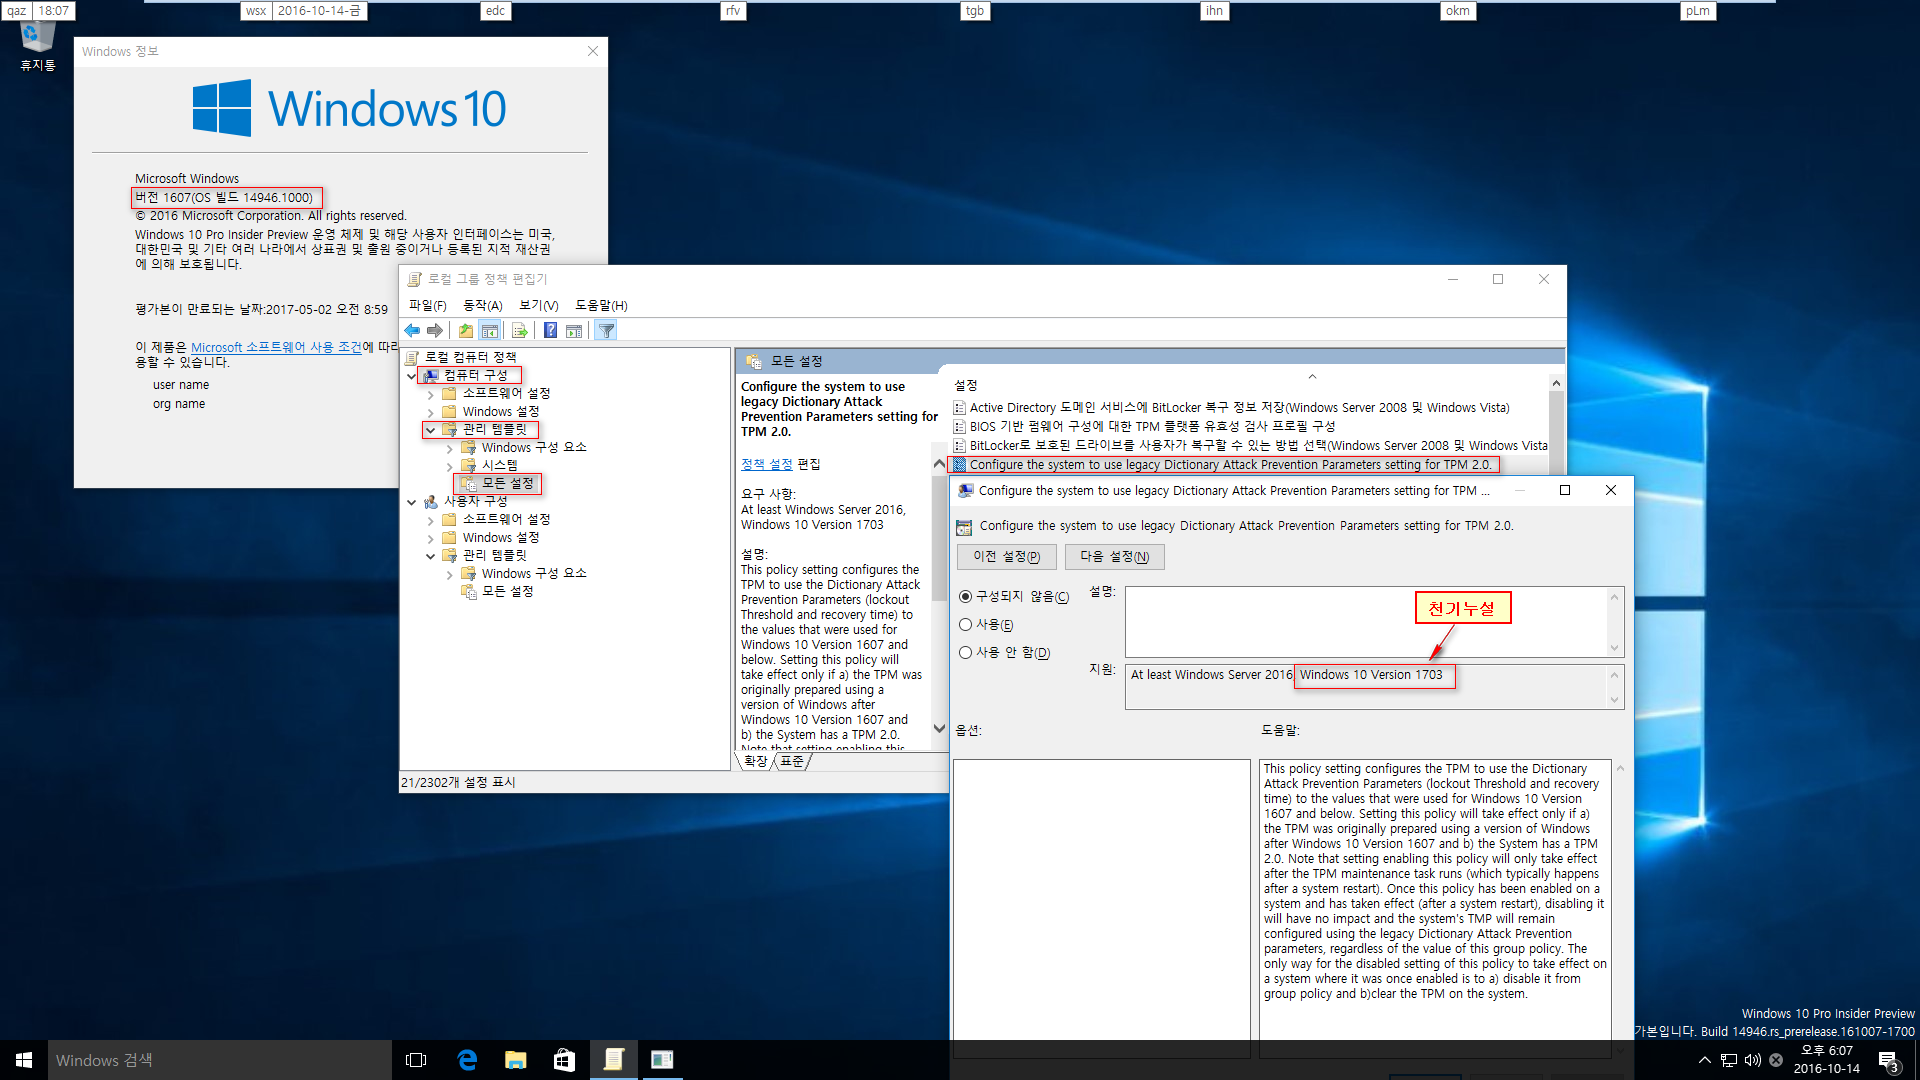This screenshot has width=1920, height=1080.
Task: Click inside the 설명 comment text box
Action: [x=1365, y=622]
